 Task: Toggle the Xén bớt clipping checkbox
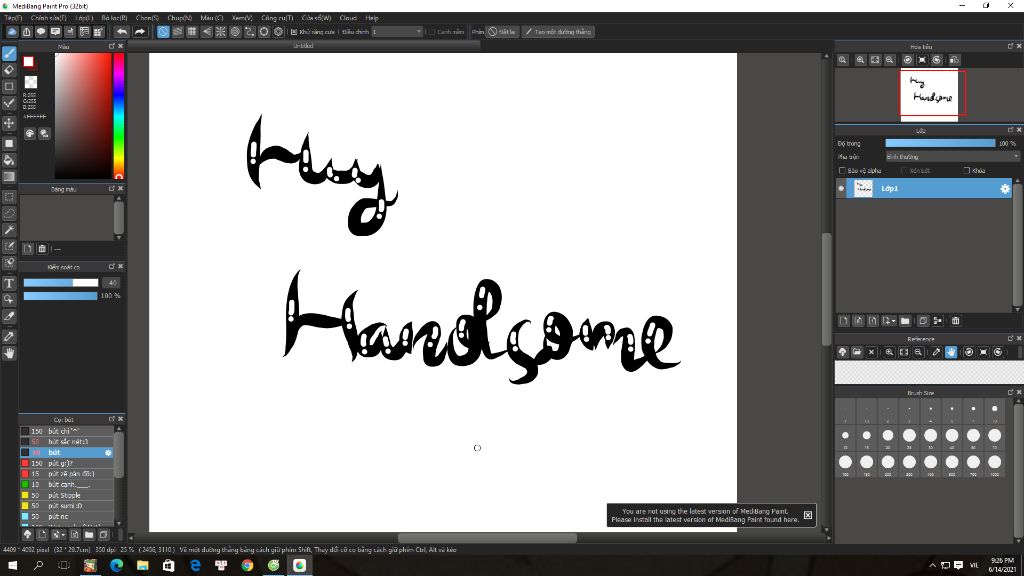click(904, 170)
